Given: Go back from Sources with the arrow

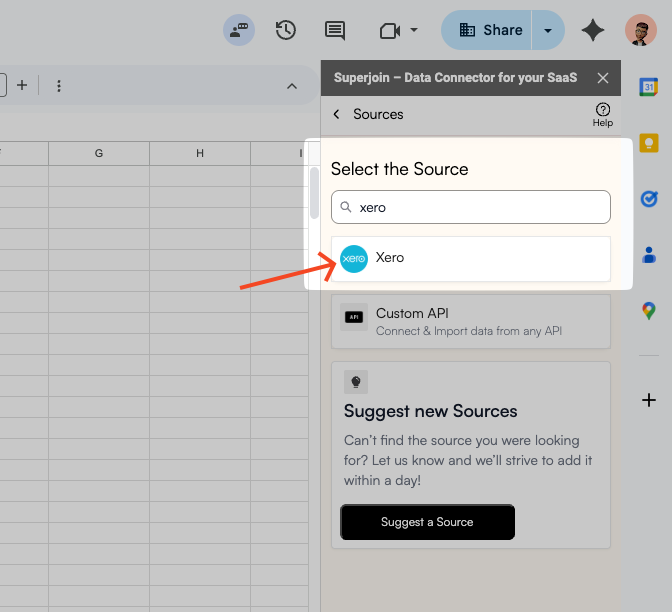Looking at the screenshot, I should coord(336,114).
